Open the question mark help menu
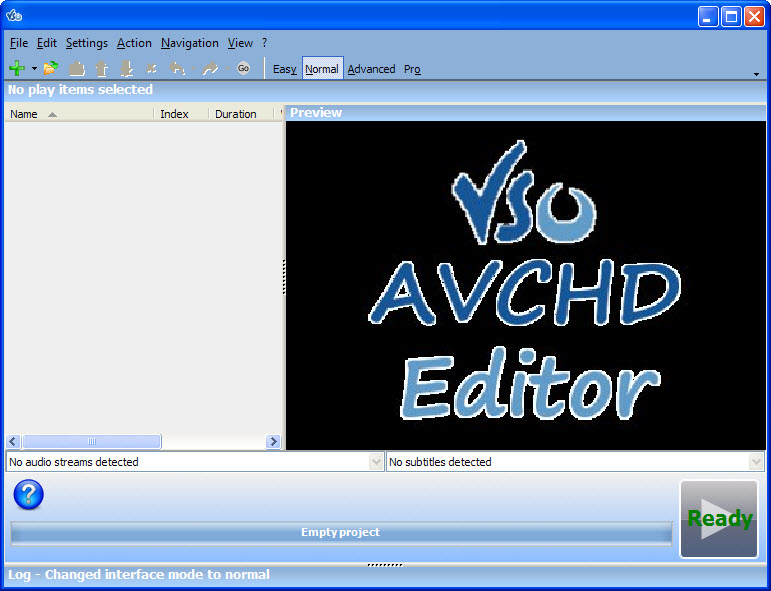Viewport: 771px width, 591px height. [x=265, y=43]
